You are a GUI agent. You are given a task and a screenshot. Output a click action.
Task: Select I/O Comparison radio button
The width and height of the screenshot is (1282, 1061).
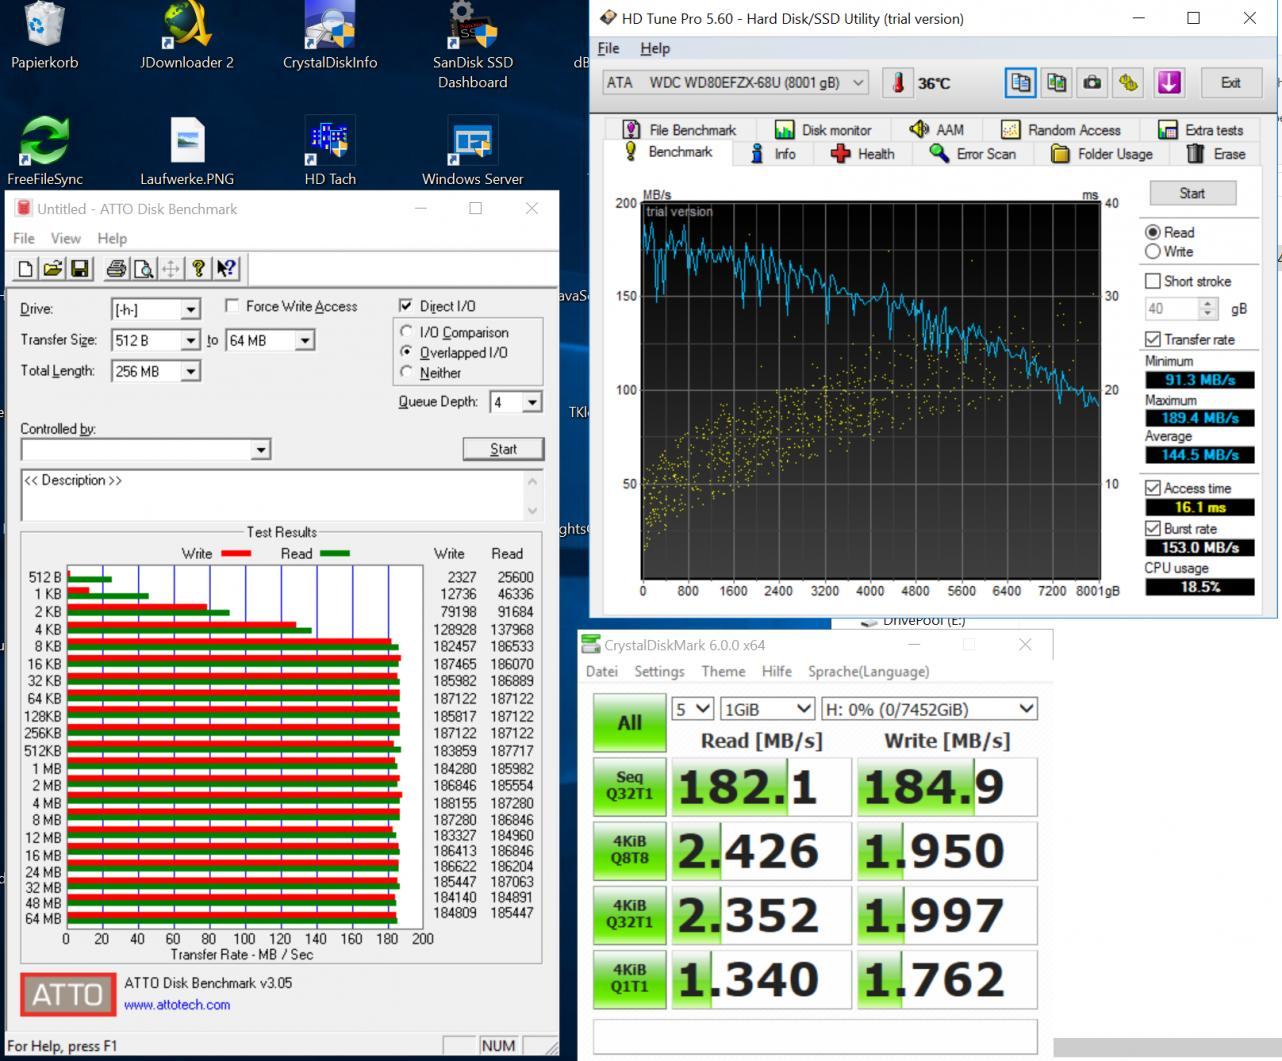coord(406,332)
